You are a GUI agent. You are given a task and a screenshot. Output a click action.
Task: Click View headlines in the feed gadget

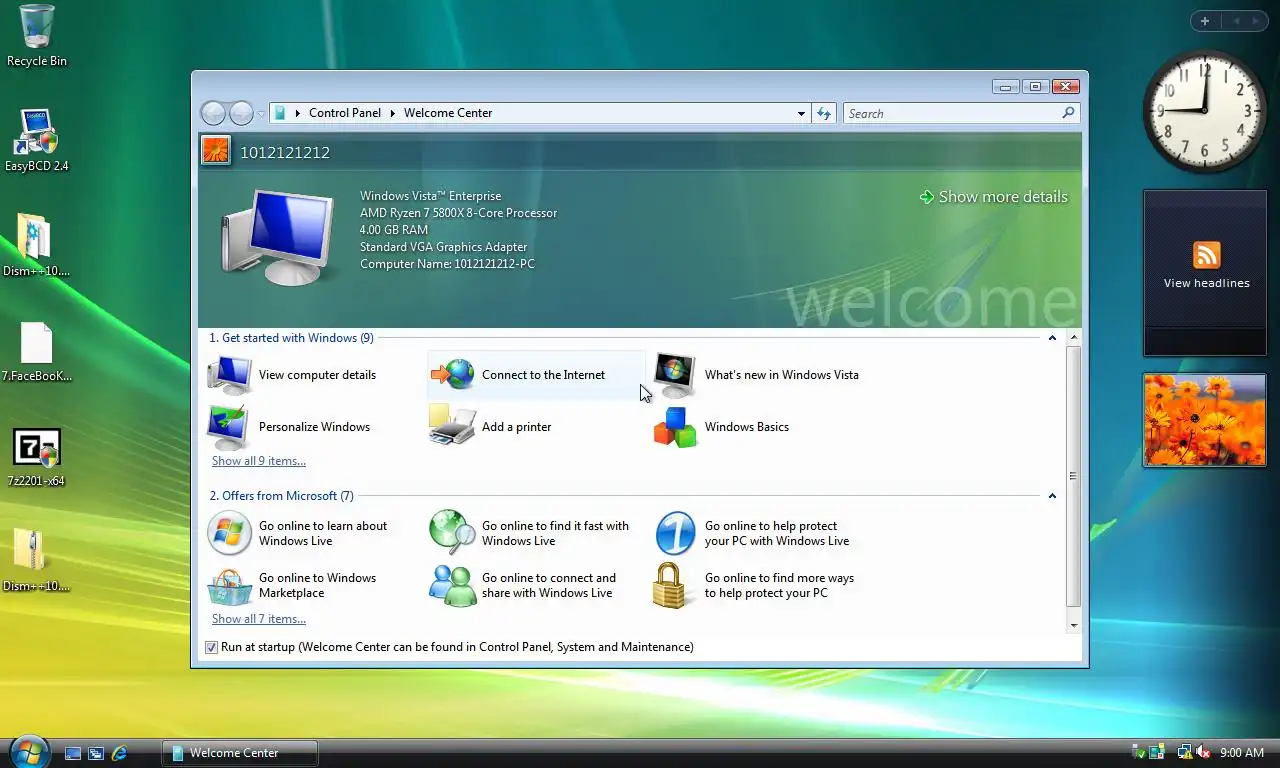click(x=1206, y=283)
